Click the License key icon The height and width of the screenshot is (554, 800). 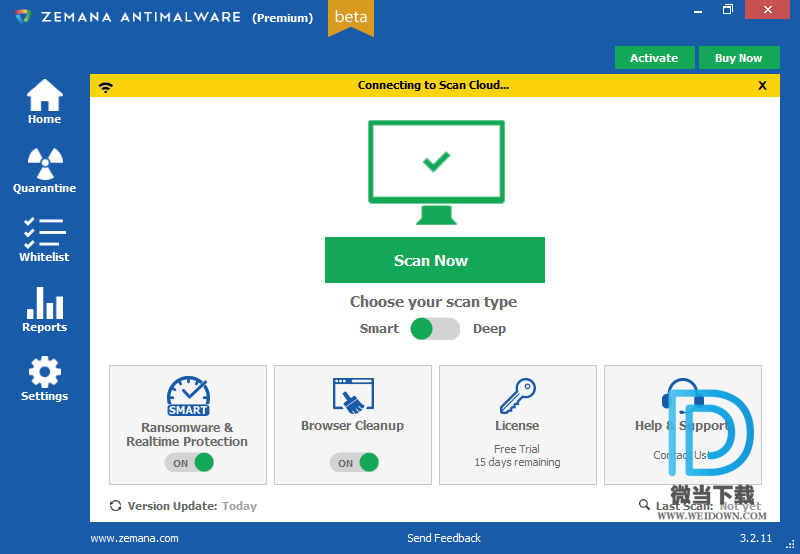click(x=517, y=395)
